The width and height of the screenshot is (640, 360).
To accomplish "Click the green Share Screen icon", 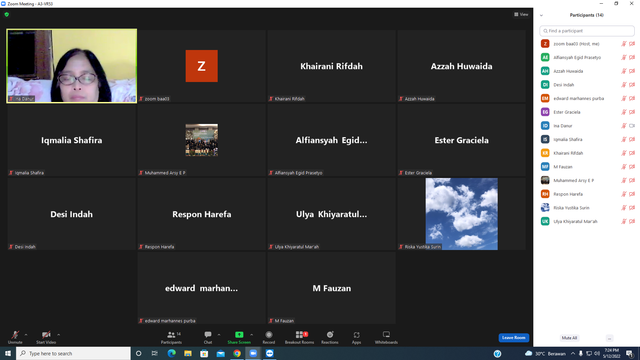I will tap(239, 335).
